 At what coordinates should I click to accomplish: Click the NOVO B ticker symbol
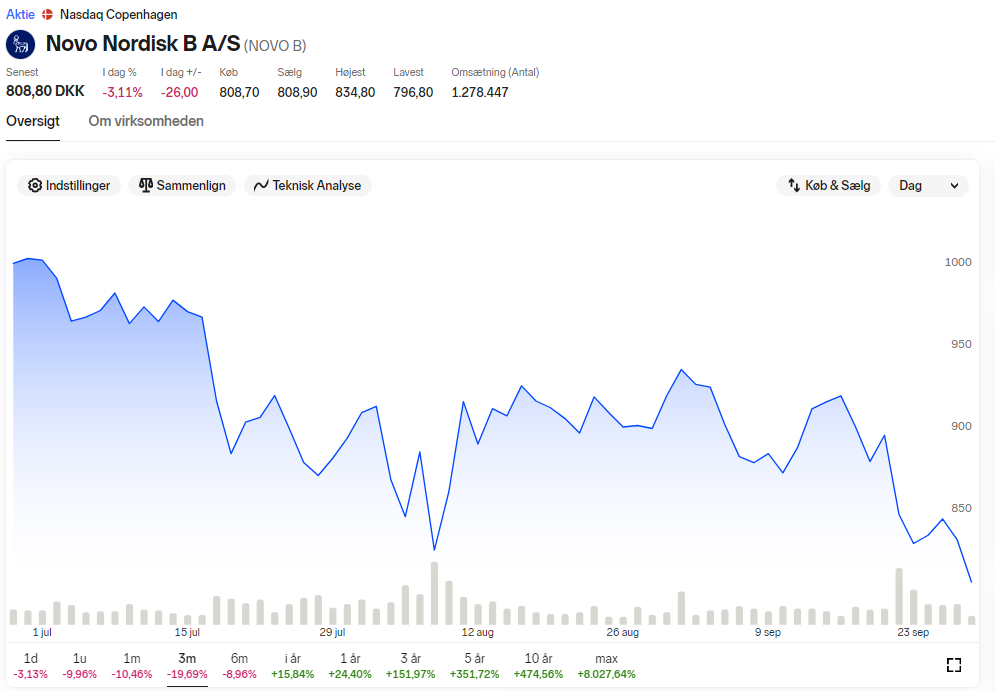tap(275, 46)
